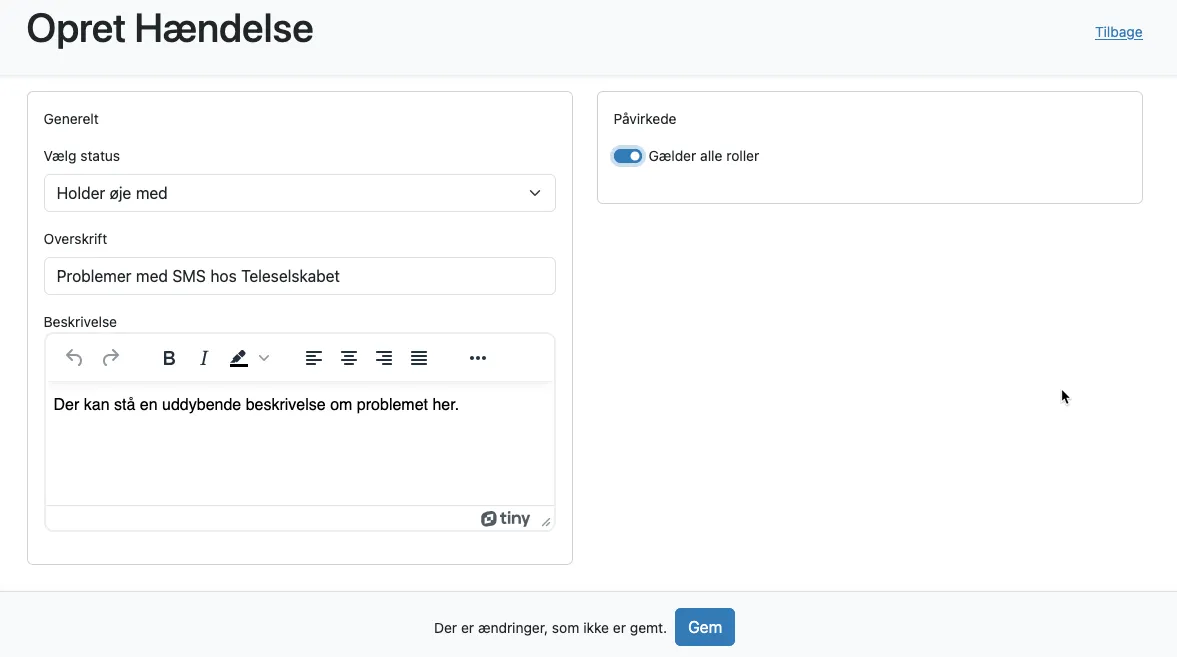Align text left in the editor
Screen dimensions: 1177x657
click(314, 358)
